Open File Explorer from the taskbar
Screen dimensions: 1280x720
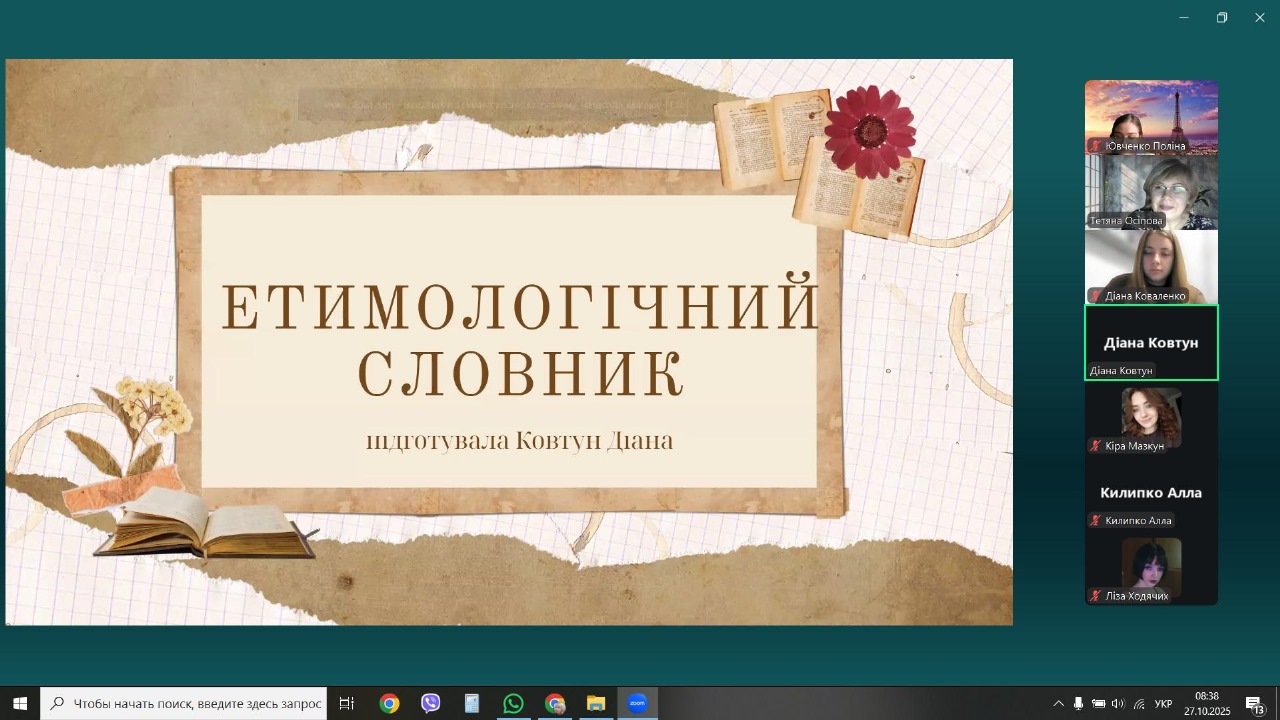pos(596,704)
